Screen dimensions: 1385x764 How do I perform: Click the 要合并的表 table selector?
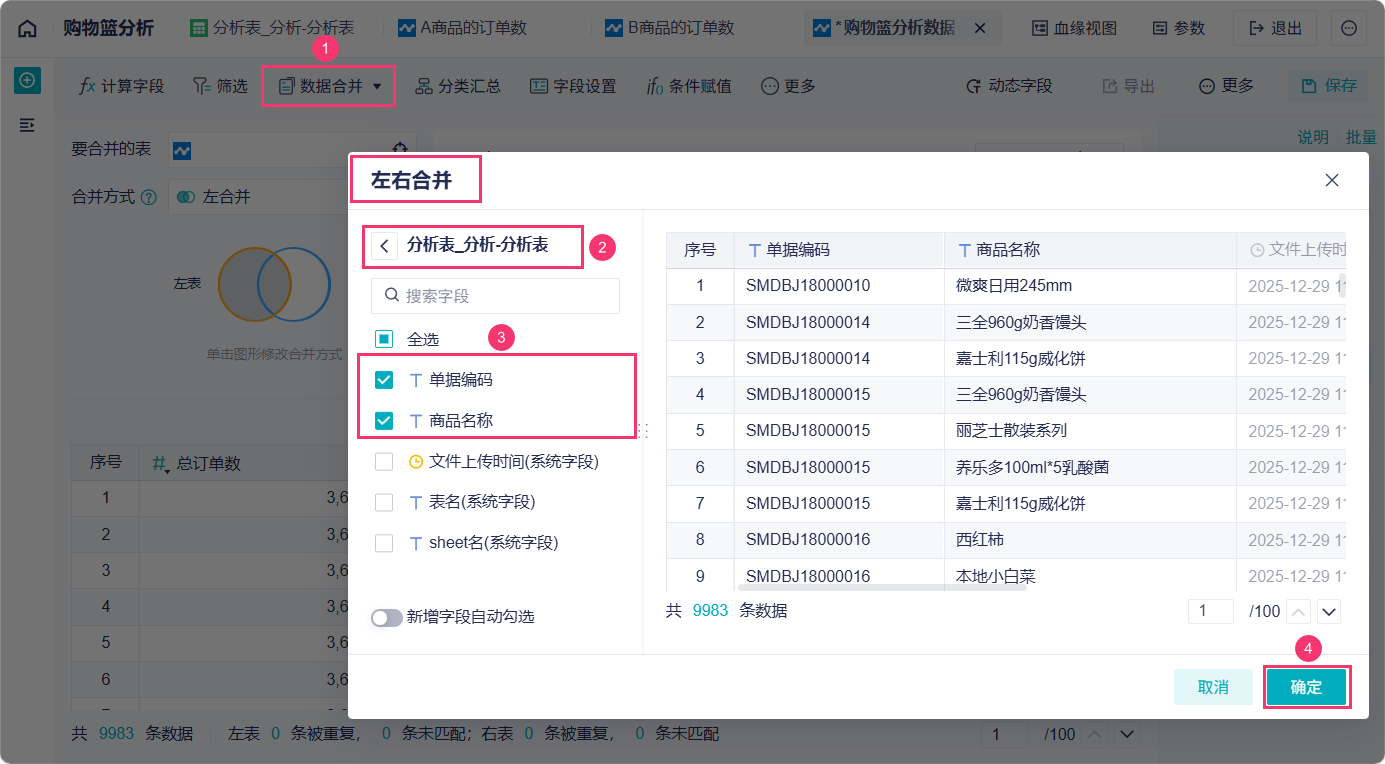coord(293,150)
